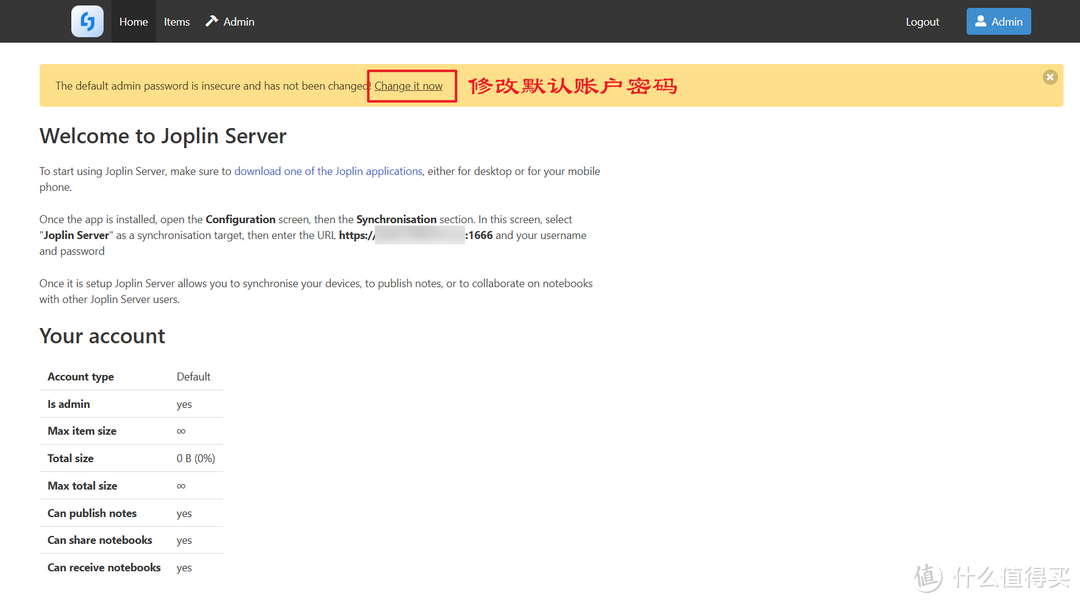
Task: Click the 'Total size' 0 B value
Action: (196, 458)
